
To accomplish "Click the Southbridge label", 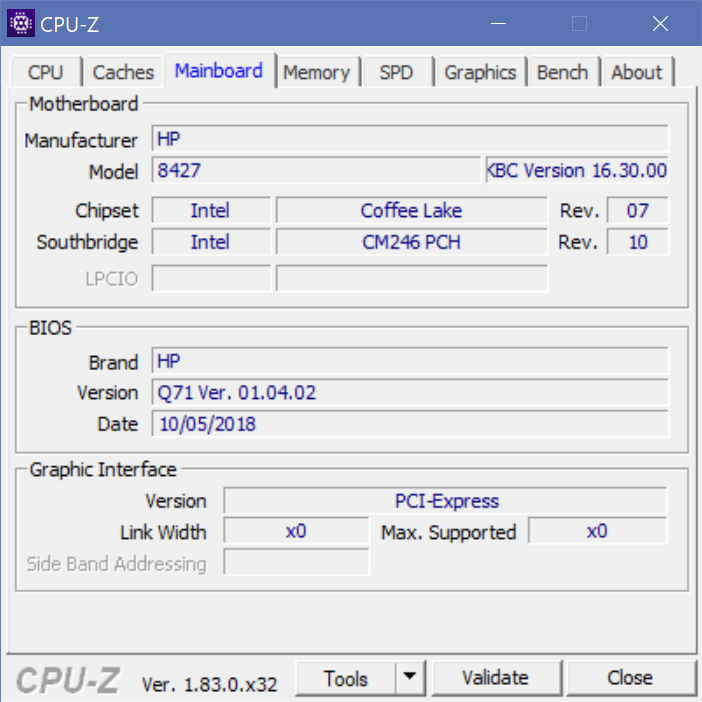I will pyautogui.click(x=87, y=242).
